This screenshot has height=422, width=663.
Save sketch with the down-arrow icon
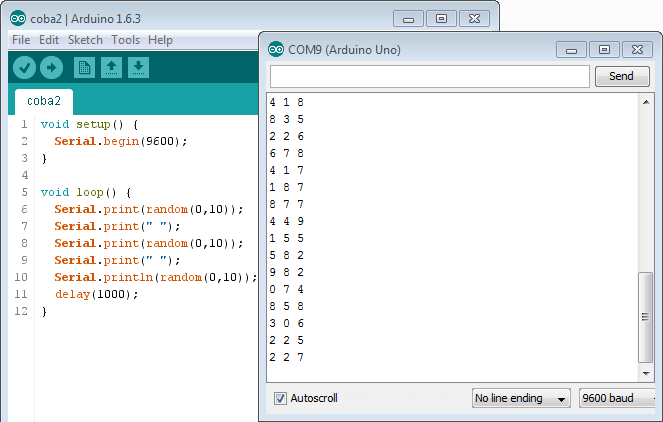click(138, 68)
